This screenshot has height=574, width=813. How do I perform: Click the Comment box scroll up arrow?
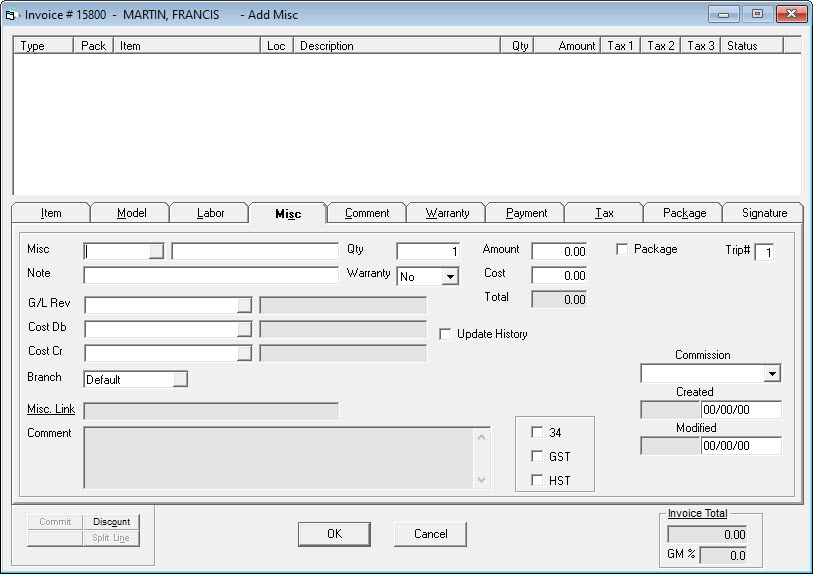click(482, 437)
